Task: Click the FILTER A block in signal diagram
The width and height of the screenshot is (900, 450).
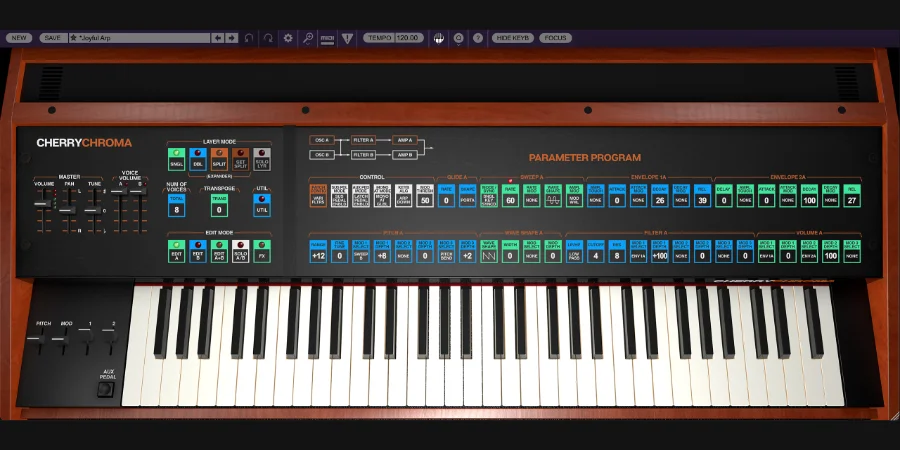Action: (363, 140)
